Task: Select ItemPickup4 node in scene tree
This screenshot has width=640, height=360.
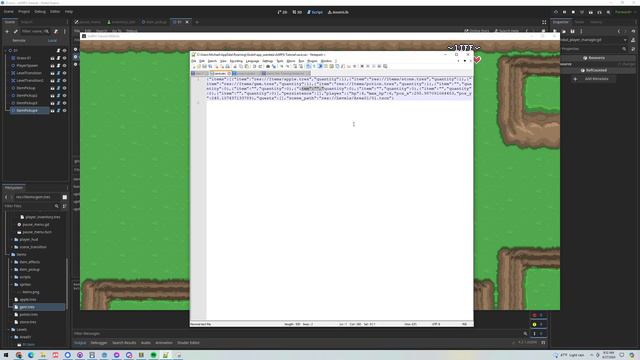Action: click(x=27, y=111)
